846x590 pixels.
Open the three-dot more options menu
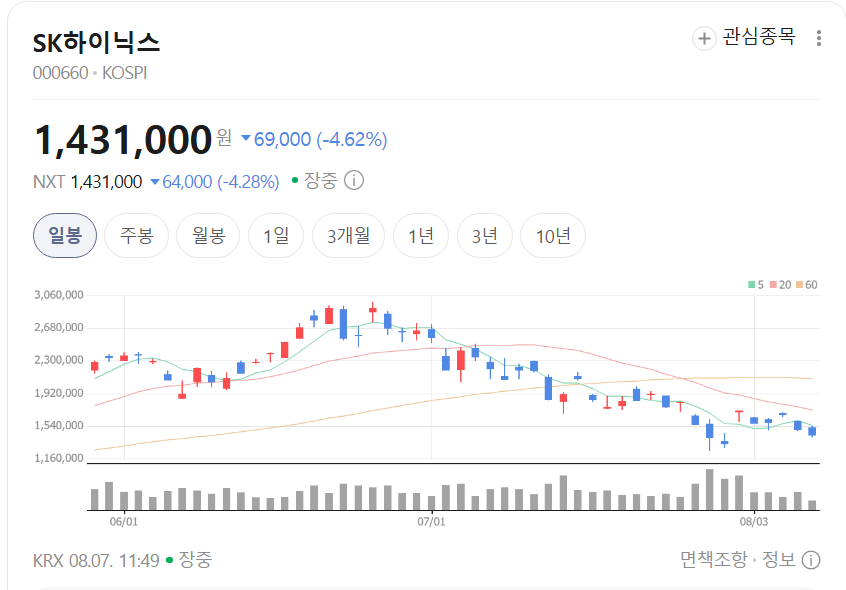click(818, 38)
